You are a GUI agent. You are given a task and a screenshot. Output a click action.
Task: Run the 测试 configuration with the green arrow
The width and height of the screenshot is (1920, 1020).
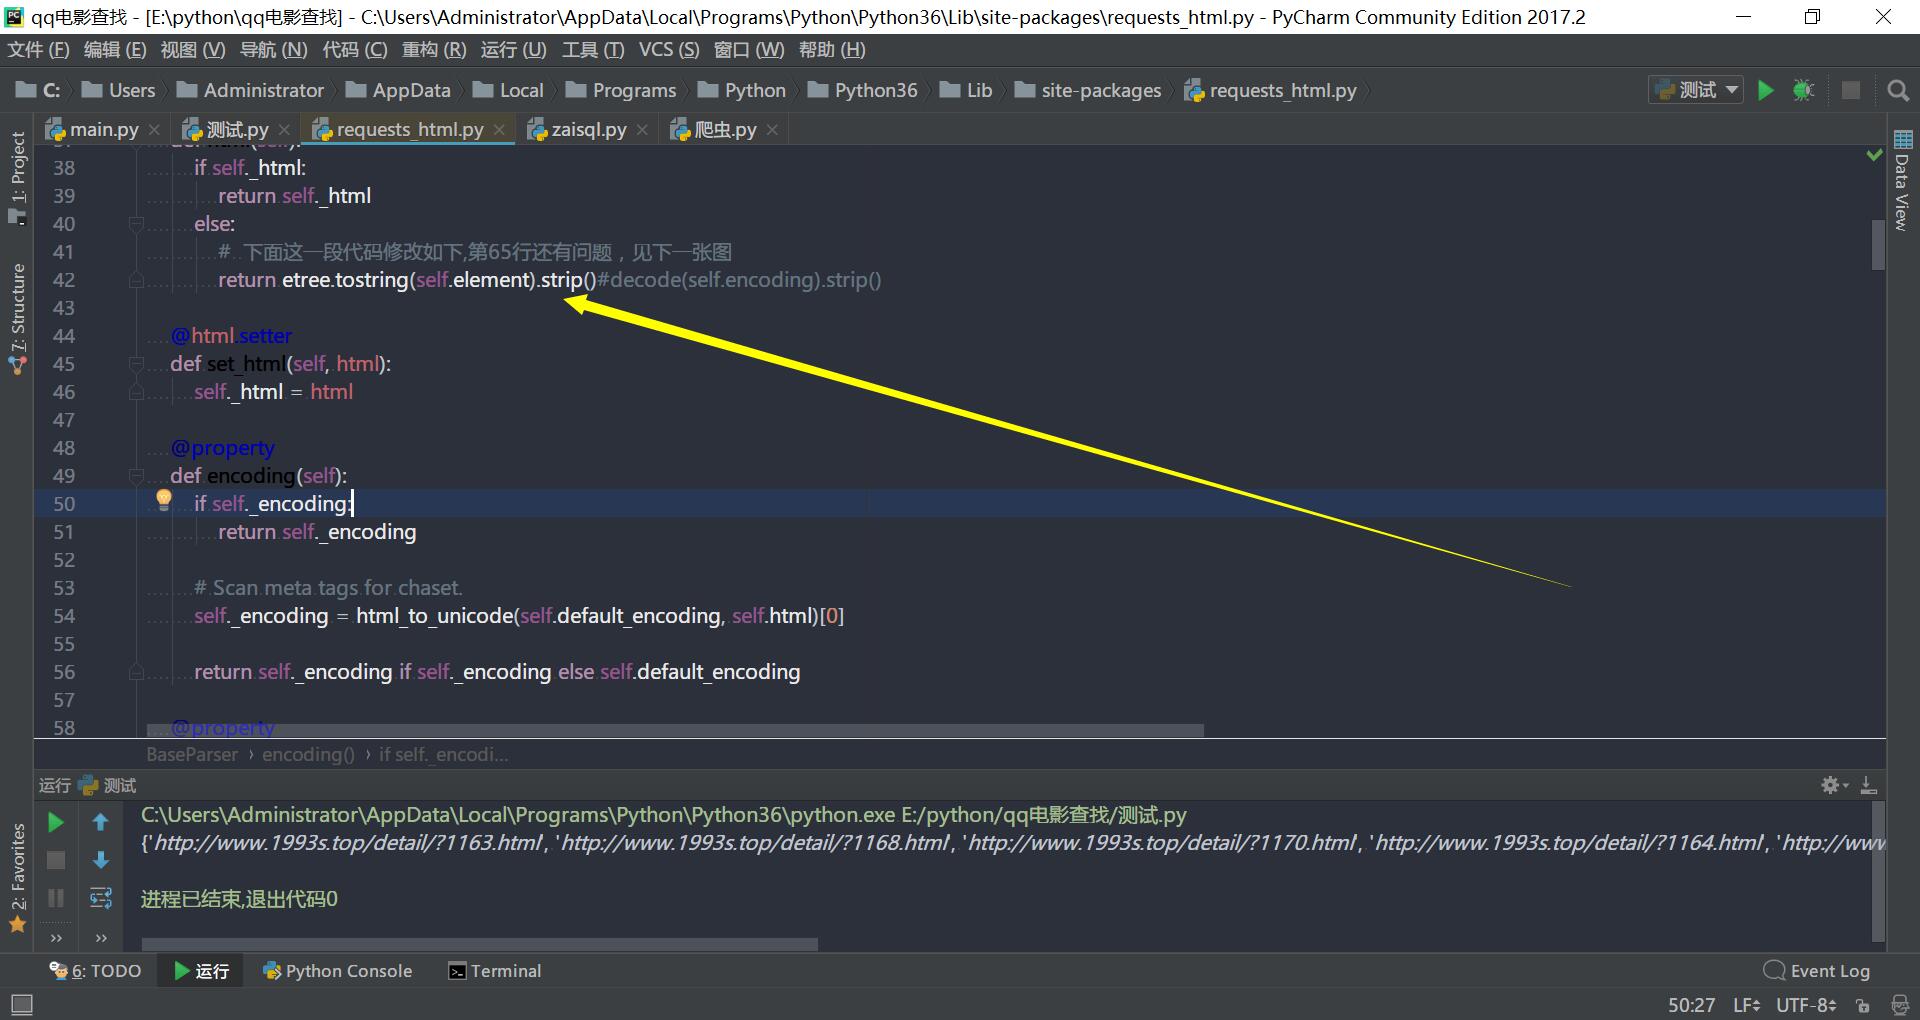[x=1765, y=90]
